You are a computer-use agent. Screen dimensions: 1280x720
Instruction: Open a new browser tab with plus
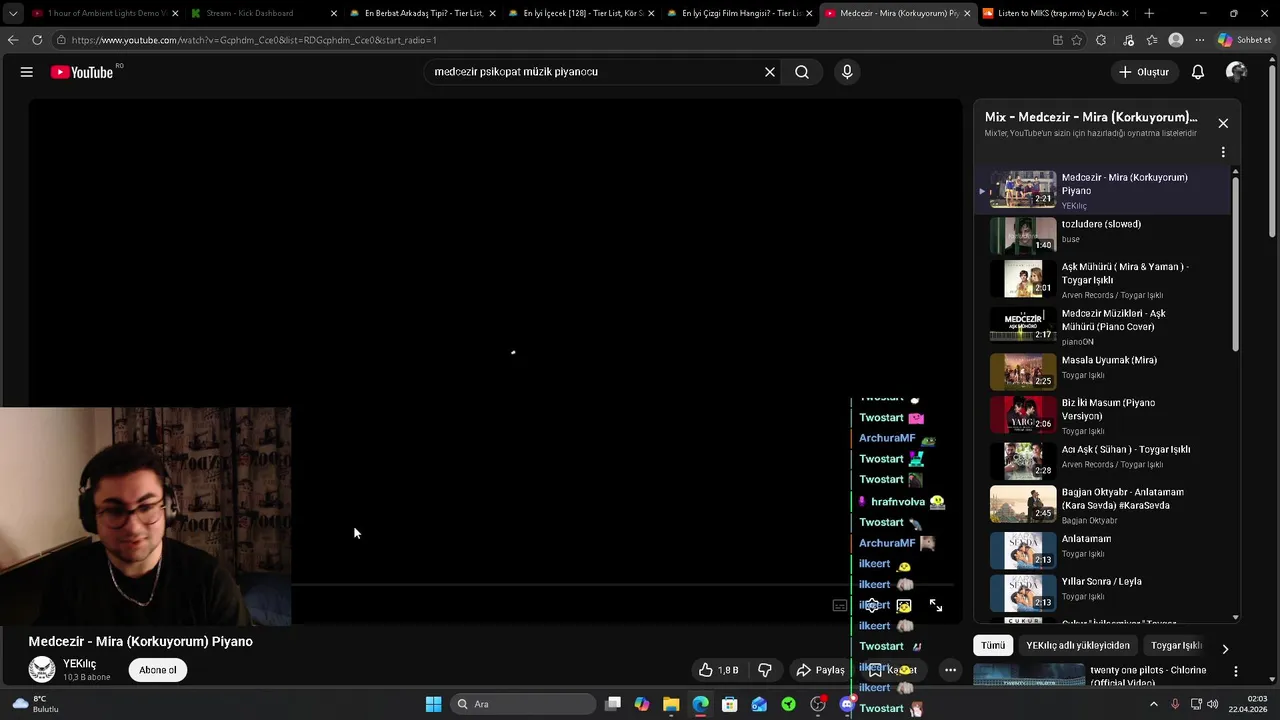coord(1149,13)
